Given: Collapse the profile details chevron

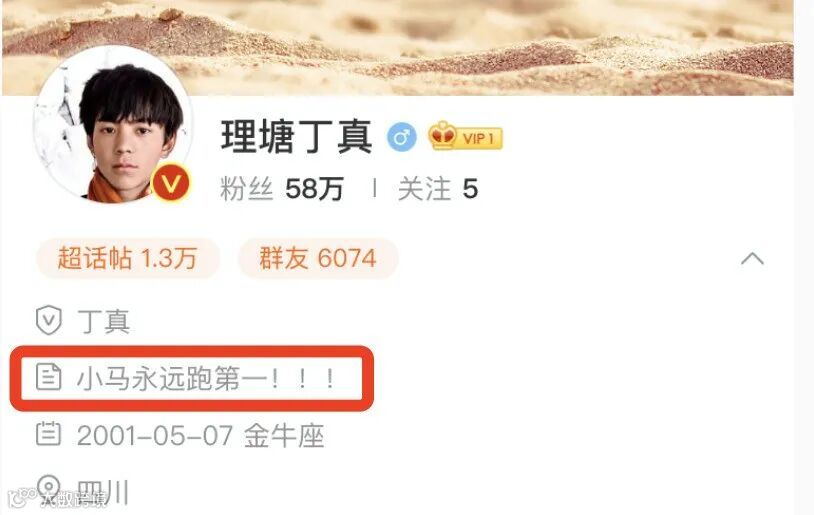Looking at the screenshot, I should 752,258.
